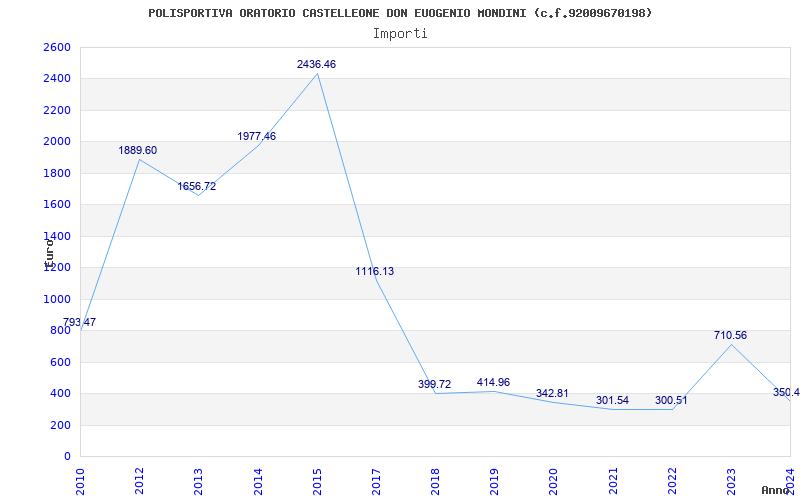The width and height of the screenshot is (800, 500).
Task: Select the 710.56 data label
Action: tap(731, 336)
